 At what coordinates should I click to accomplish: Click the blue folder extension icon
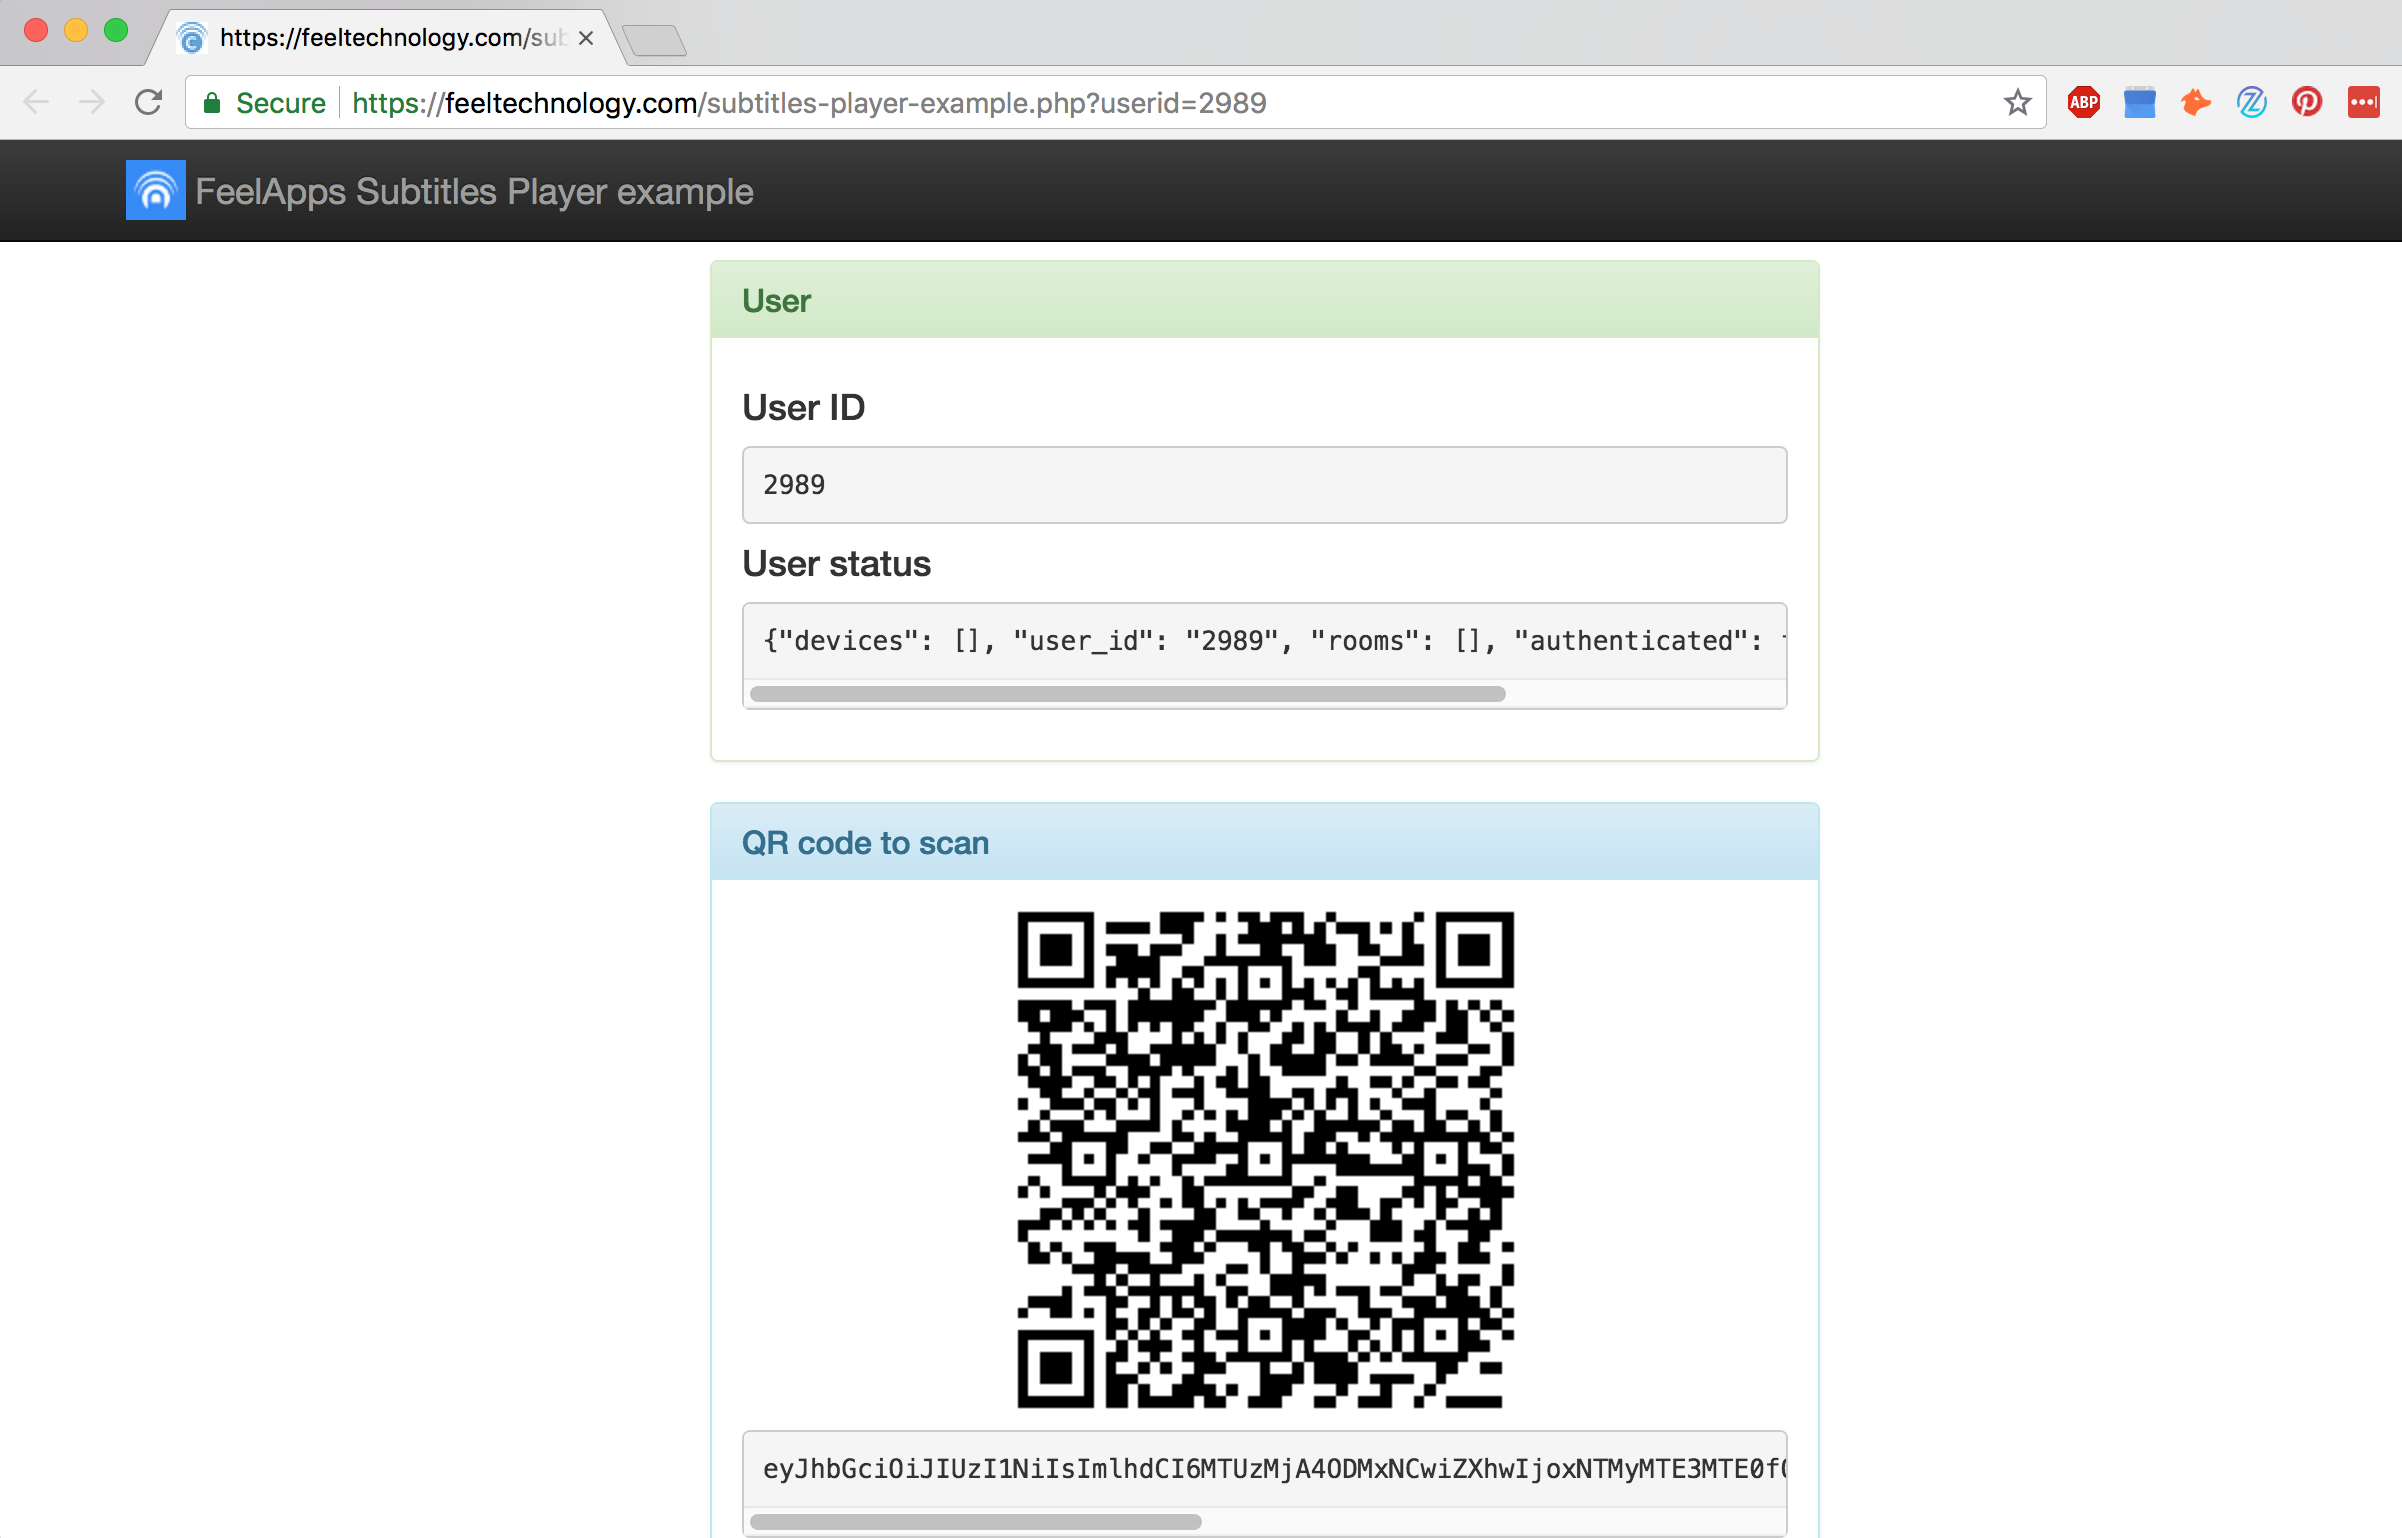pyautogui.click(x=2139, y=102)
